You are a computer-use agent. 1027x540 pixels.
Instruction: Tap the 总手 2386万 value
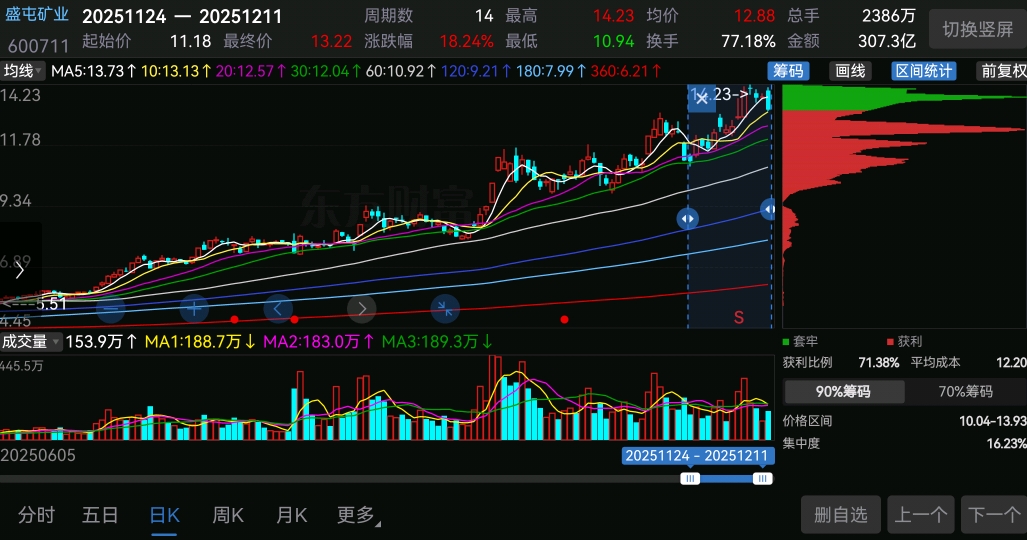(x=888, y=16)
